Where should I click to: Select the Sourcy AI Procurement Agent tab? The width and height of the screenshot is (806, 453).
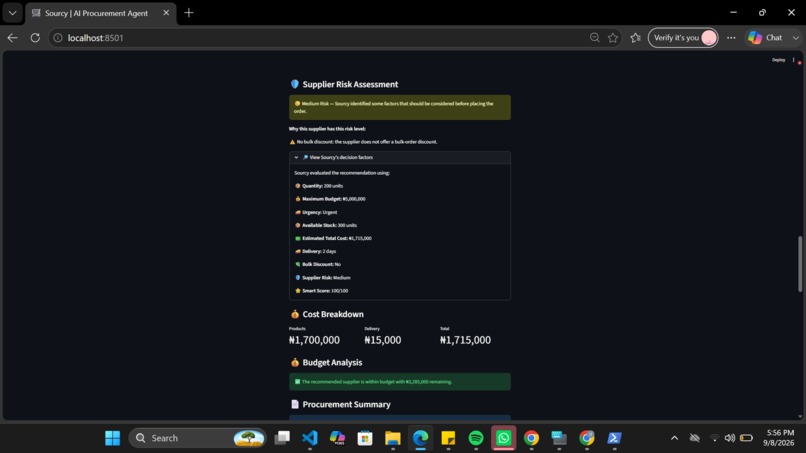(x=96, y=13)
